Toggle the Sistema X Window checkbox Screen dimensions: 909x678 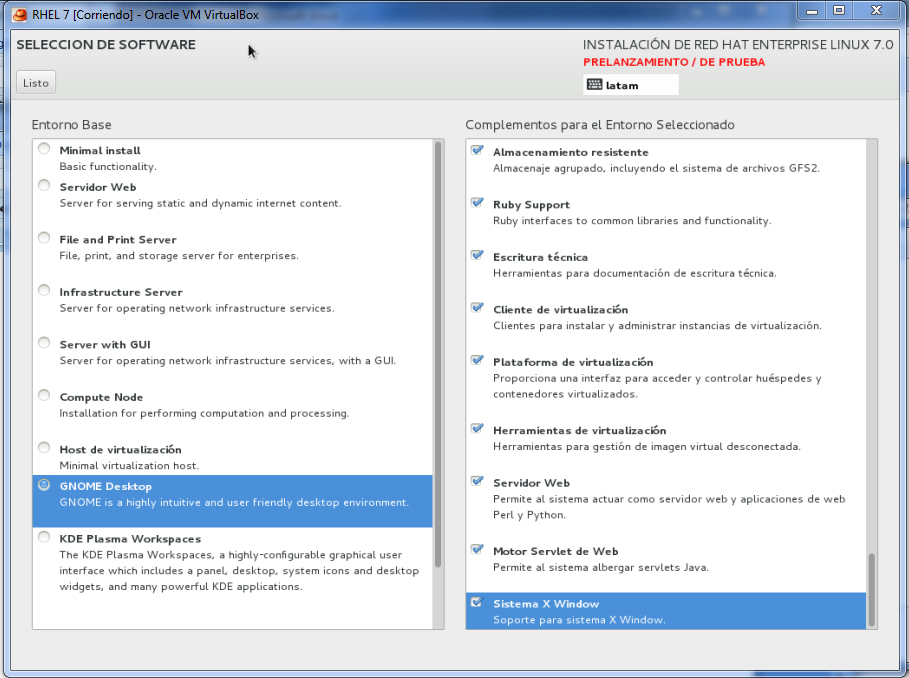point(477,602)
